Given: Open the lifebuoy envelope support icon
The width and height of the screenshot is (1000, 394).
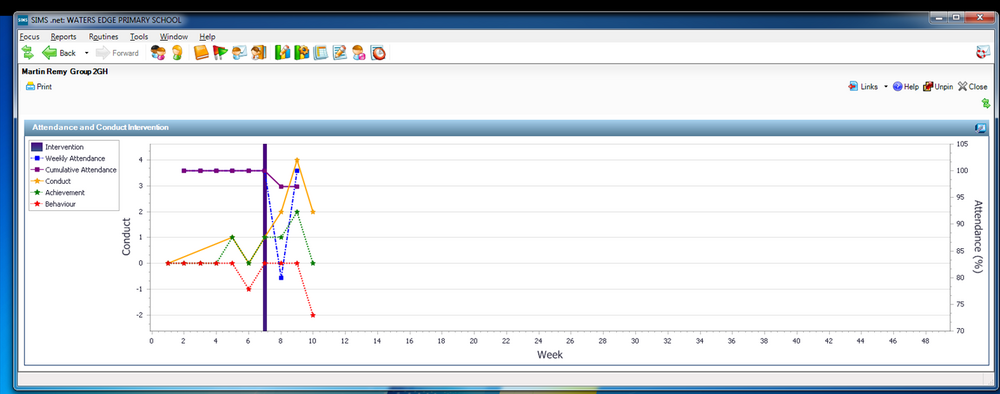Looking at the screenshot, I should point(983,53).
